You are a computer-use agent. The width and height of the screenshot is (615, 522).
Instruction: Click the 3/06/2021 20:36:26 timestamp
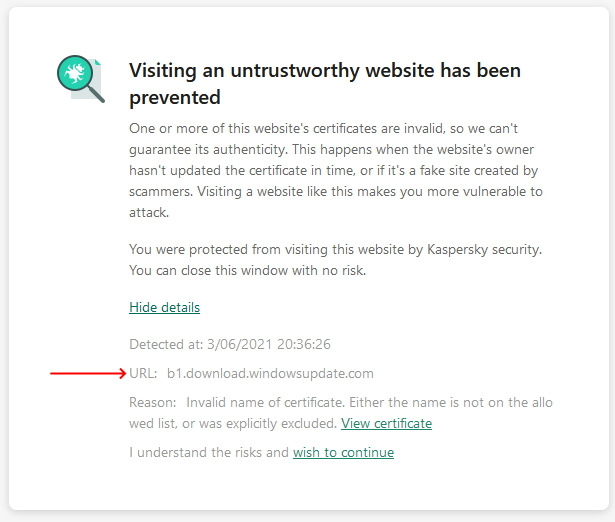(x=270, y=344)
